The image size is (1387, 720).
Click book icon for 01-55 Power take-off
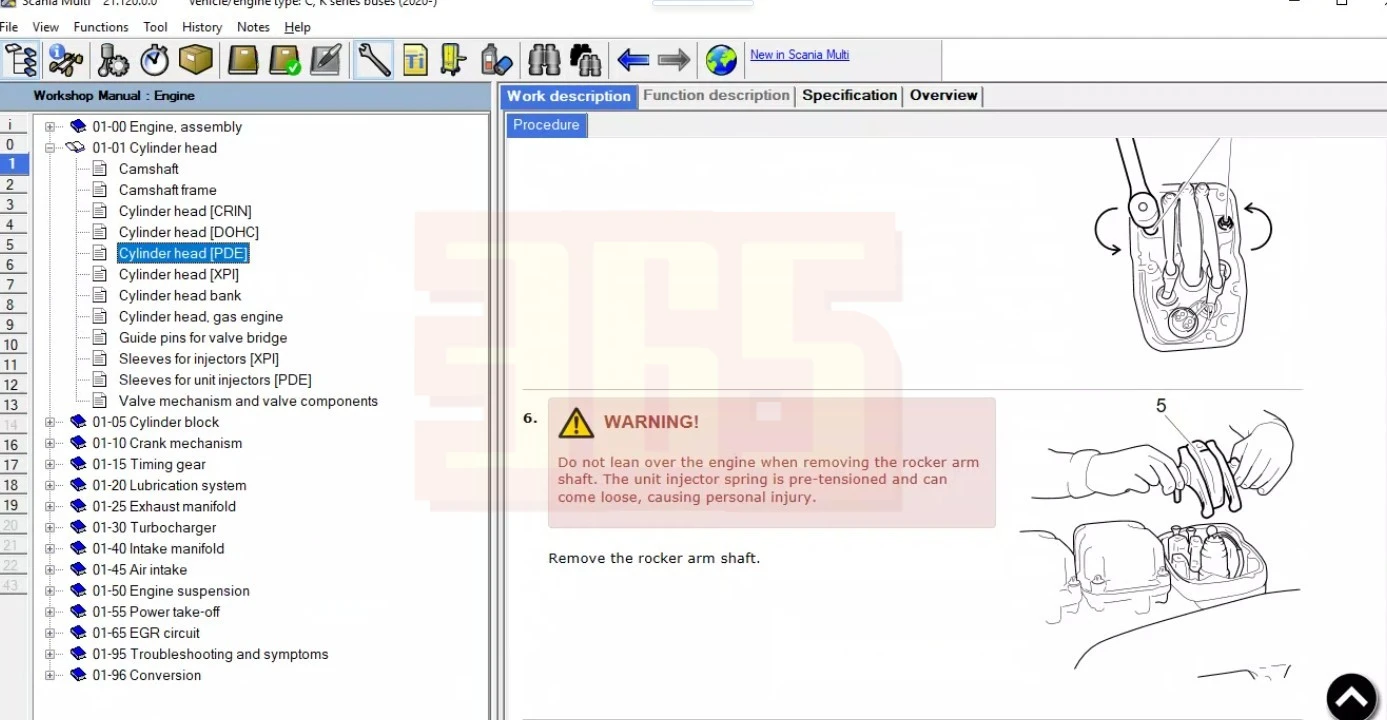click(77, 612)
